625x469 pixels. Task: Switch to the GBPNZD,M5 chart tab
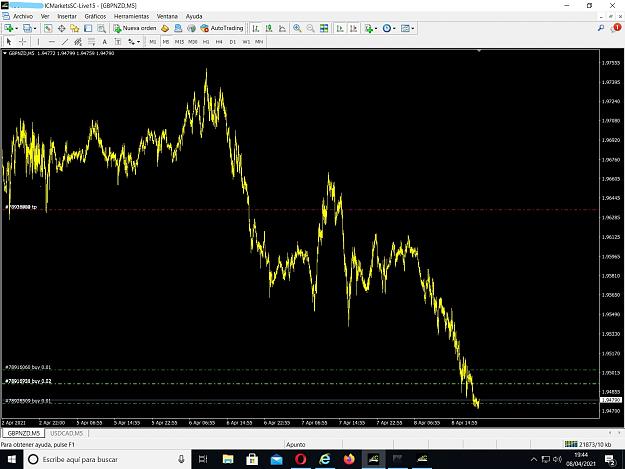[x=24, y=433]
